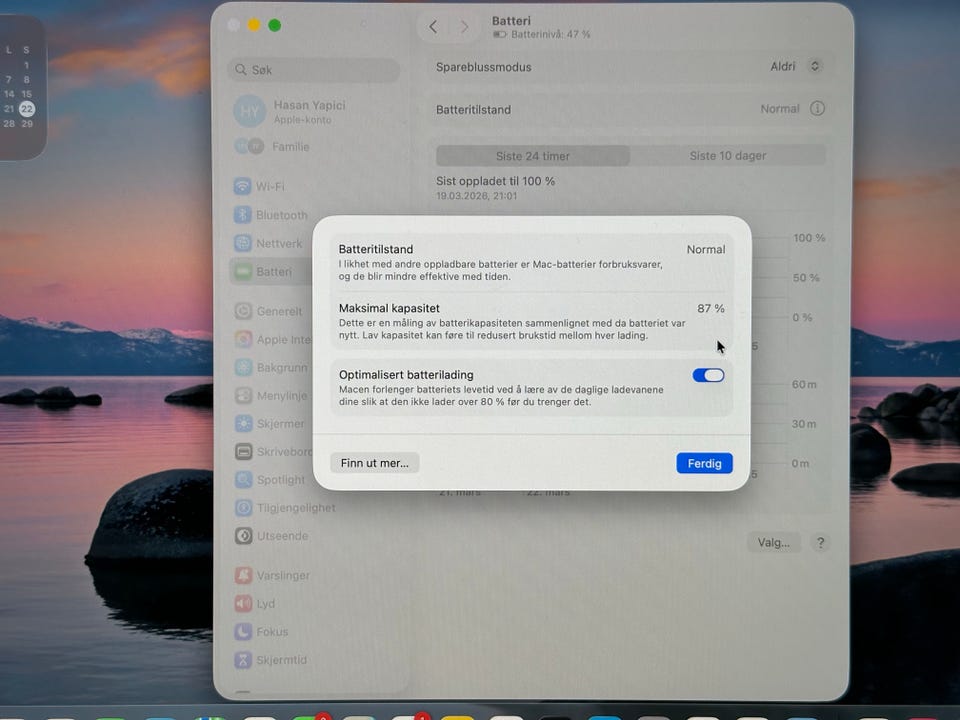
Task: Open Lyd speaker icon
Action: click(x=243, y=604)
